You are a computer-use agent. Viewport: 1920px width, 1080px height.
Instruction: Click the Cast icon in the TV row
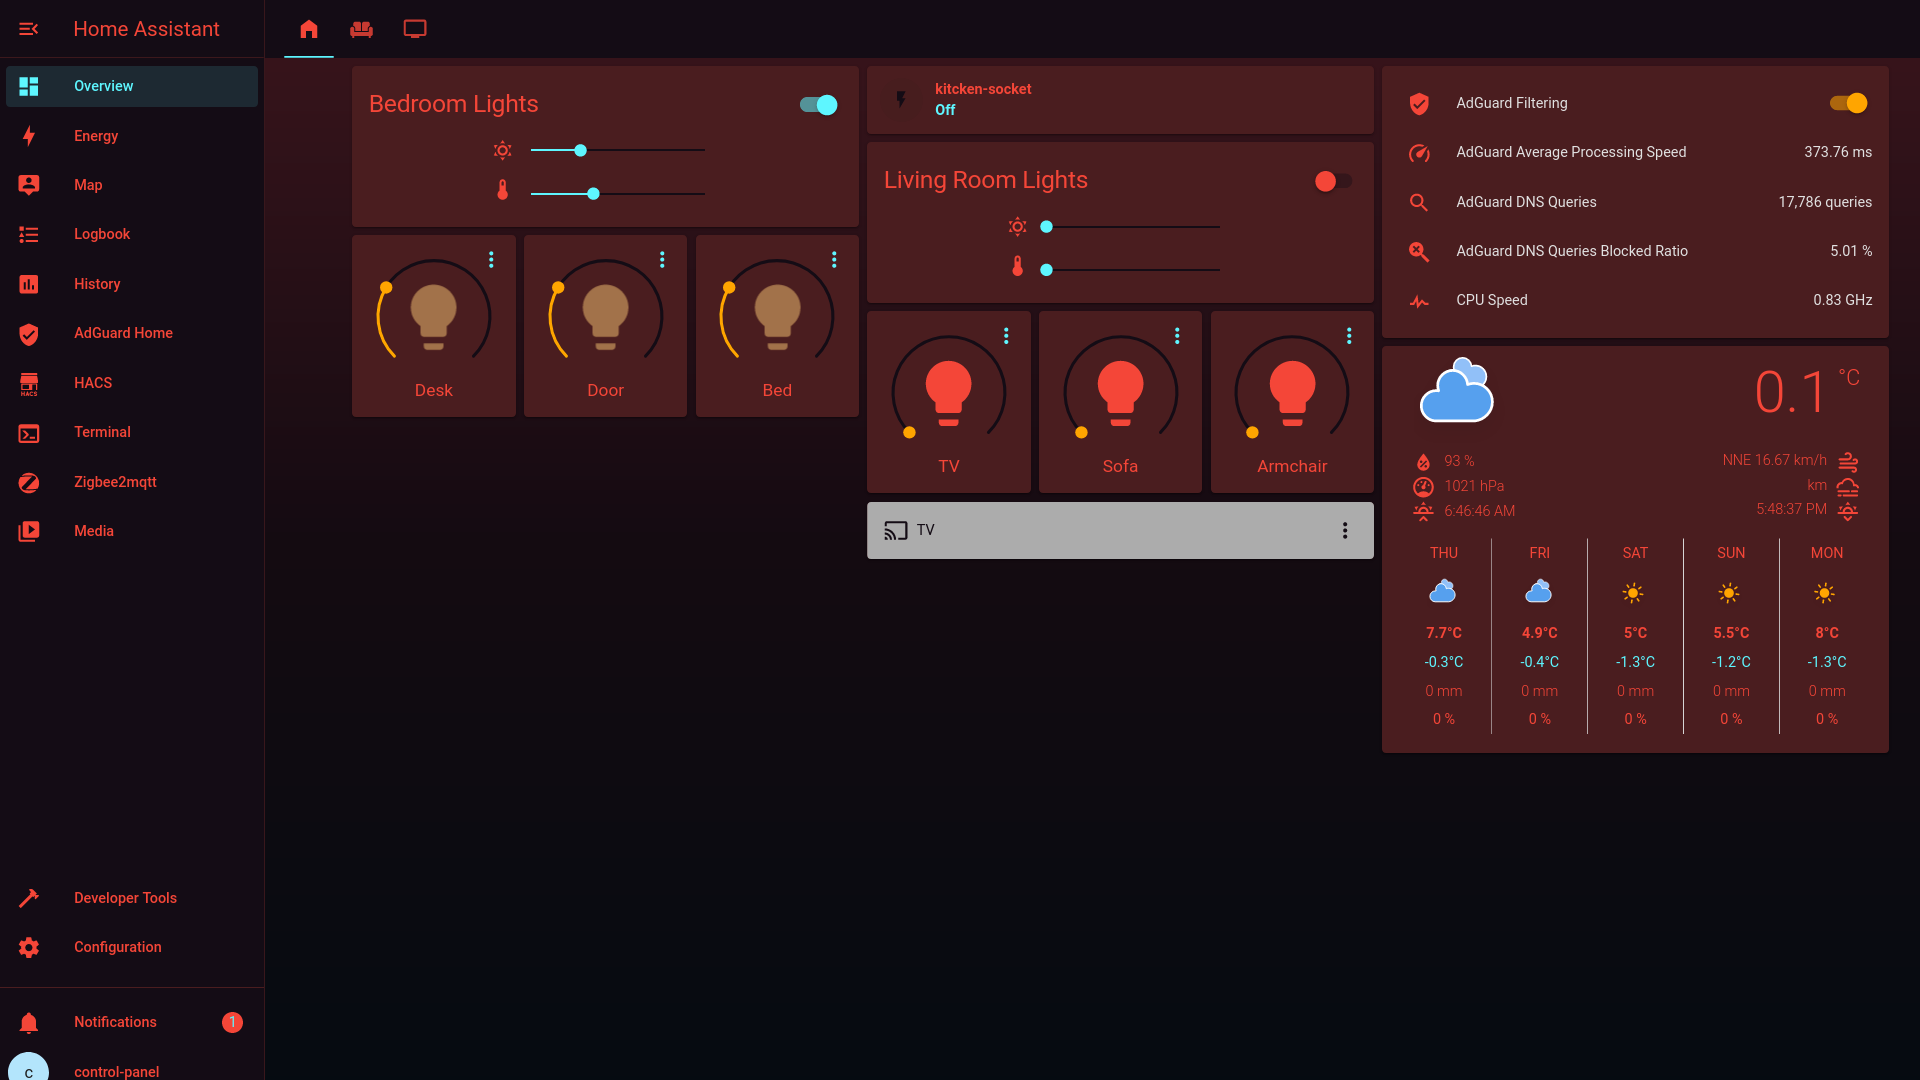click(893, 530)
